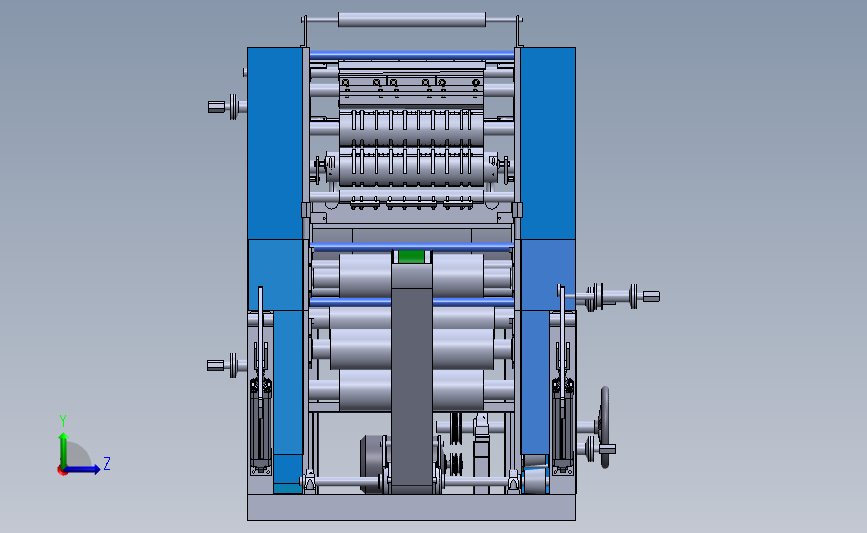Click the red origin ball of the triad
Image resolution: width=867 pixels, height=533 pixels.
62,471
